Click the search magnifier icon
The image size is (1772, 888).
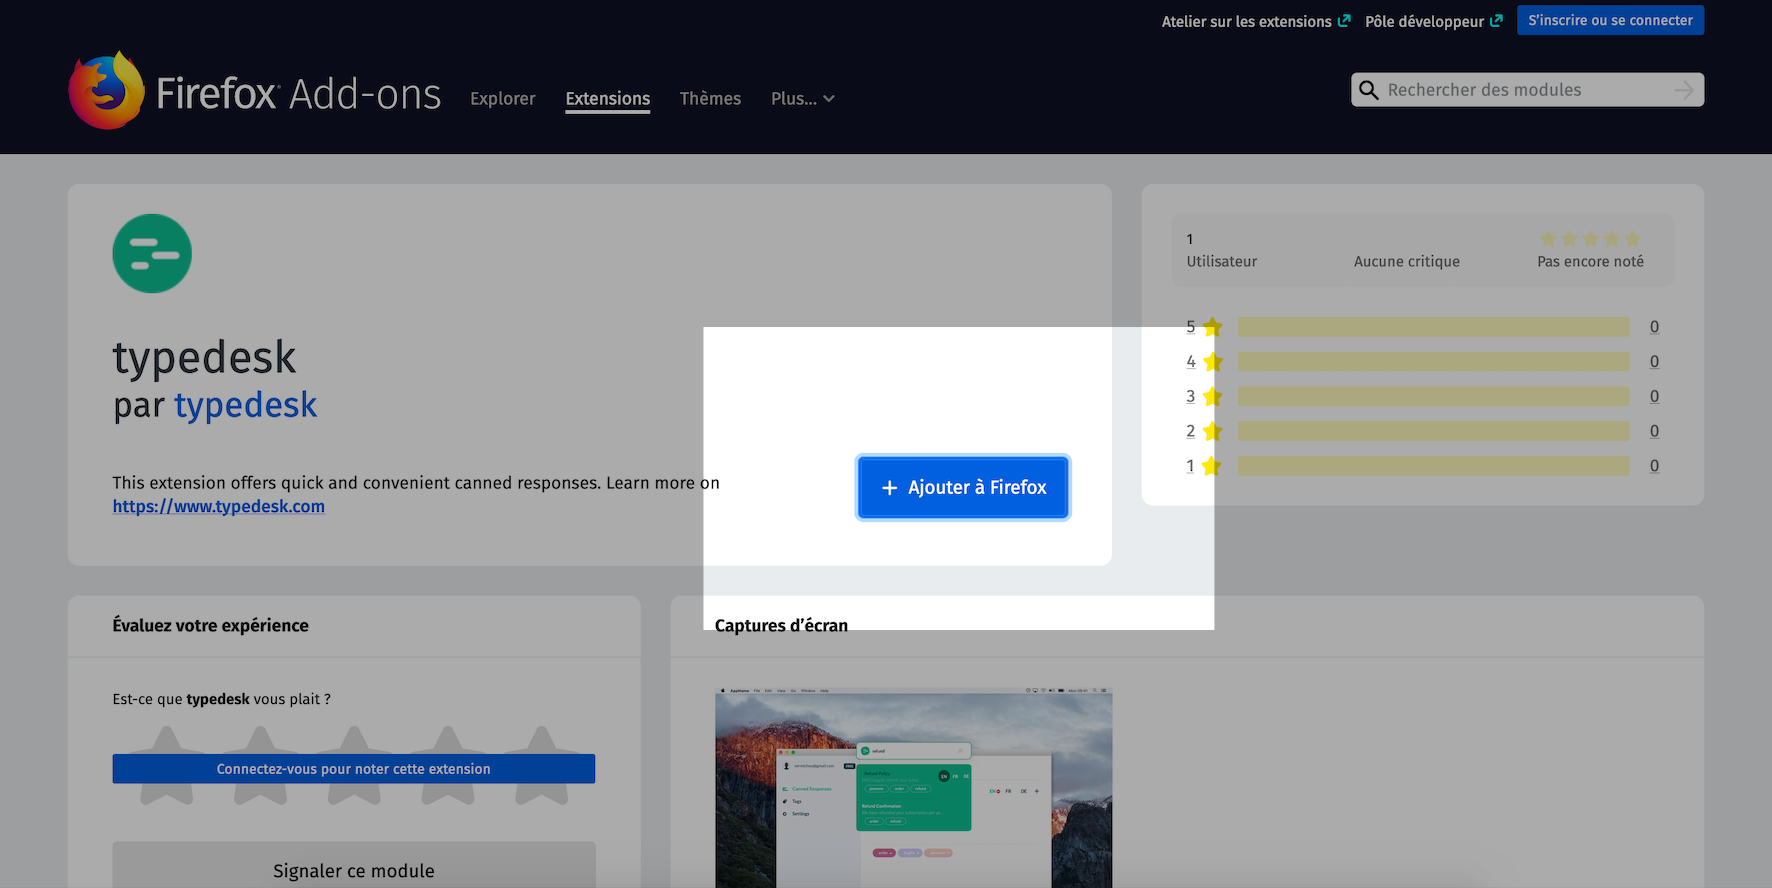click(x=1369, y=90)
